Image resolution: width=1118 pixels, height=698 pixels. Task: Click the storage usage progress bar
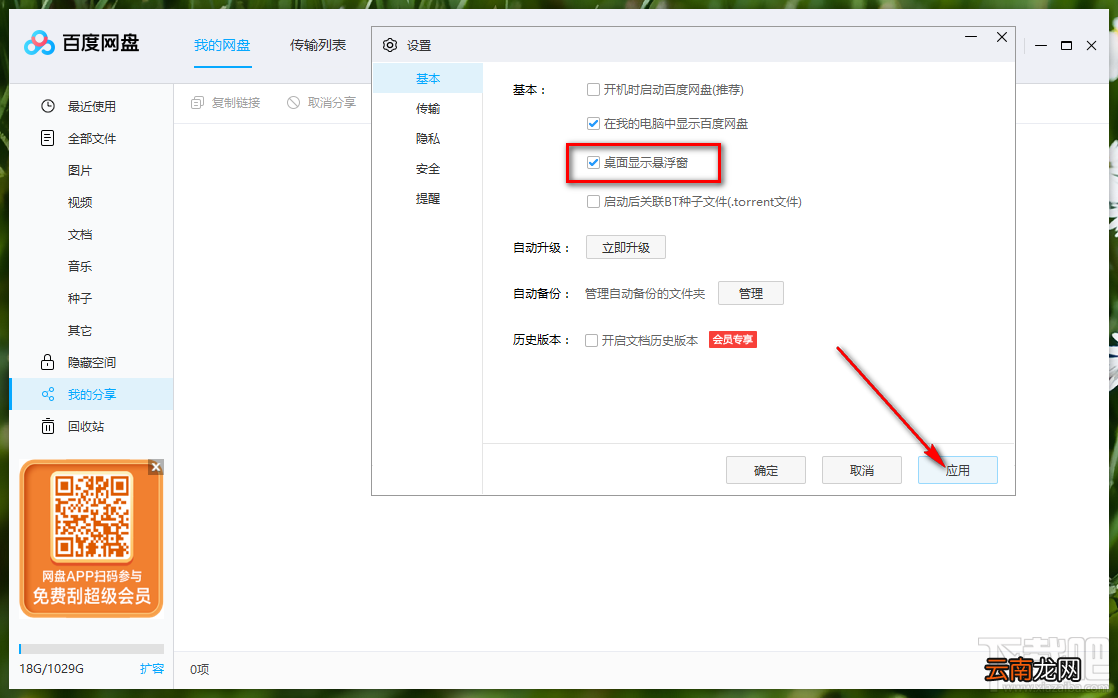91,649
